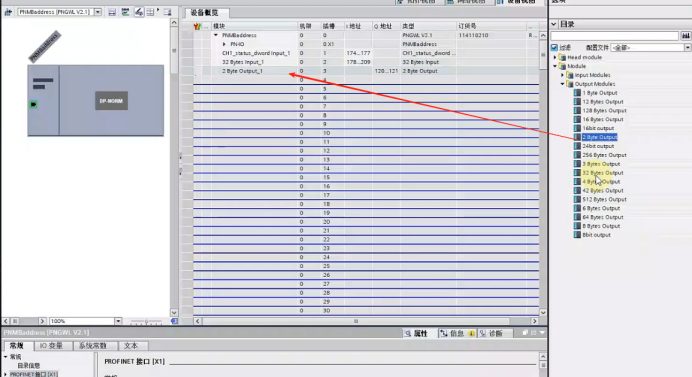Screen dimensions: 692x377
Task: Open the 配置文件 profile dropdown
Action: click(x=688, y=47)
